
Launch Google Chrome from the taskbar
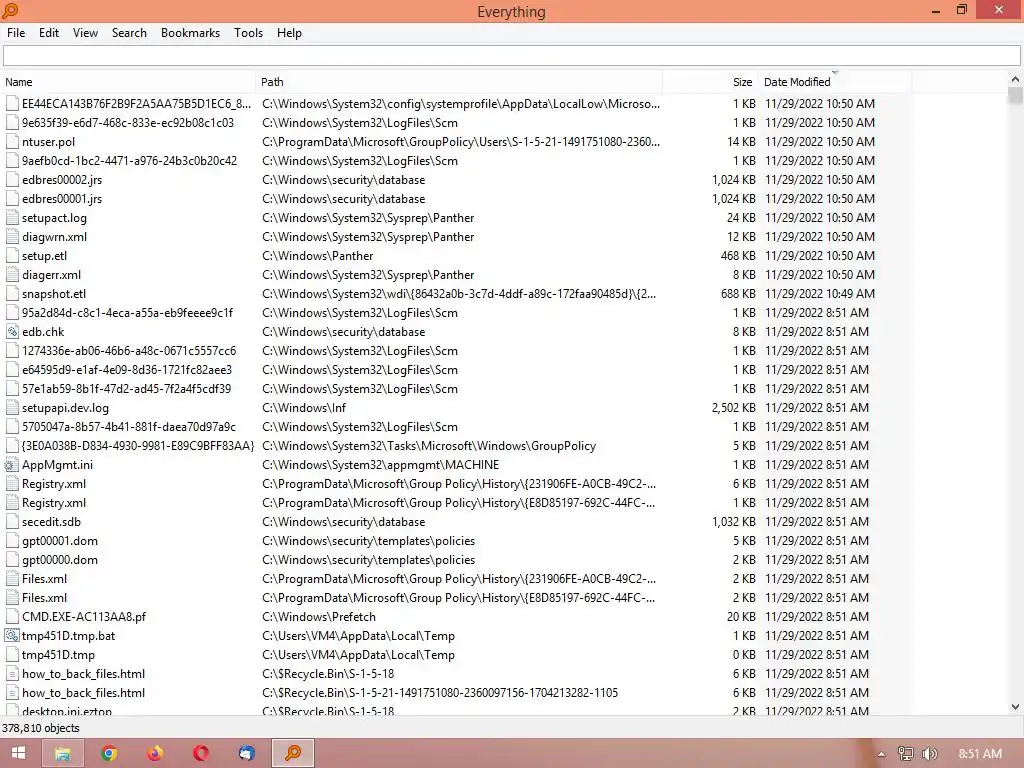click(x=109, y=754)
